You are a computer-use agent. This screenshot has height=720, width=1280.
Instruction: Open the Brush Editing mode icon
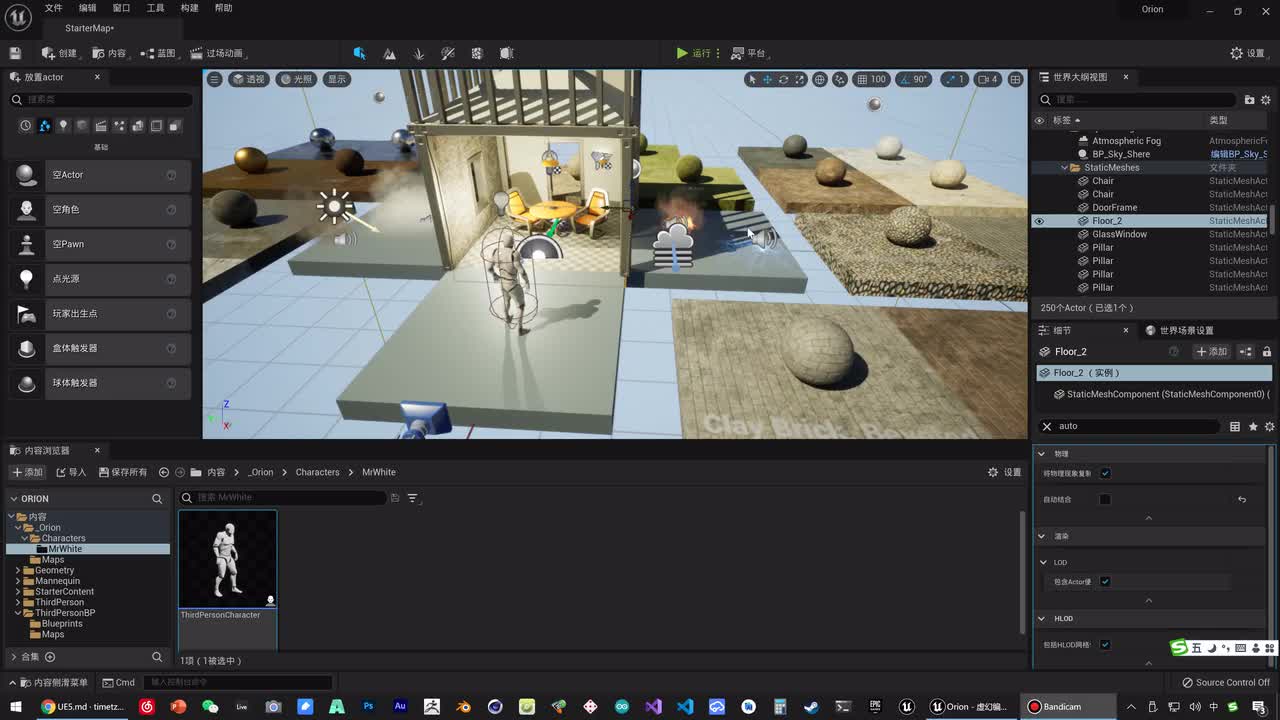coord(507,53)
